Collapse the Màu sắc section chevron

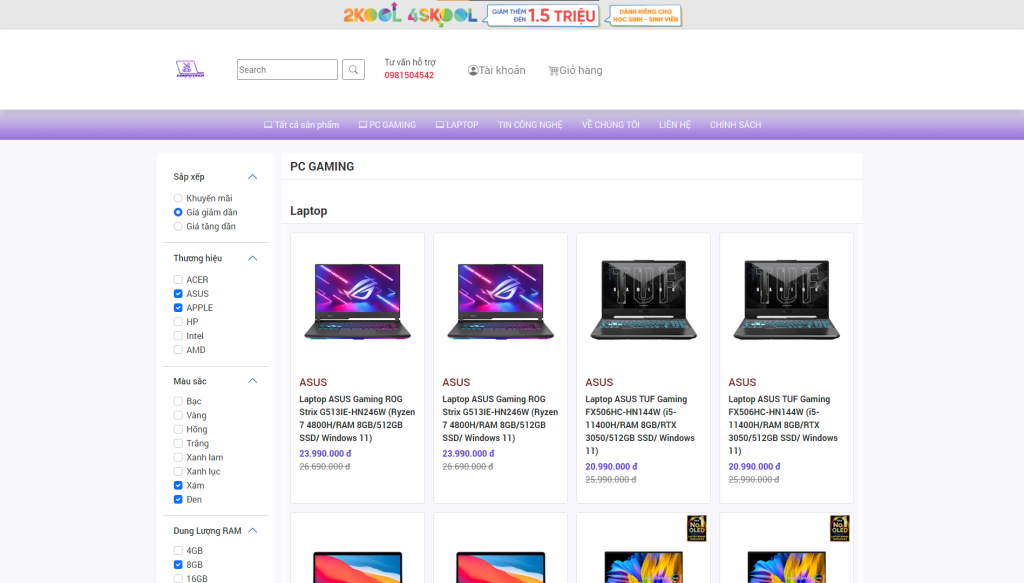click(253, 381)
